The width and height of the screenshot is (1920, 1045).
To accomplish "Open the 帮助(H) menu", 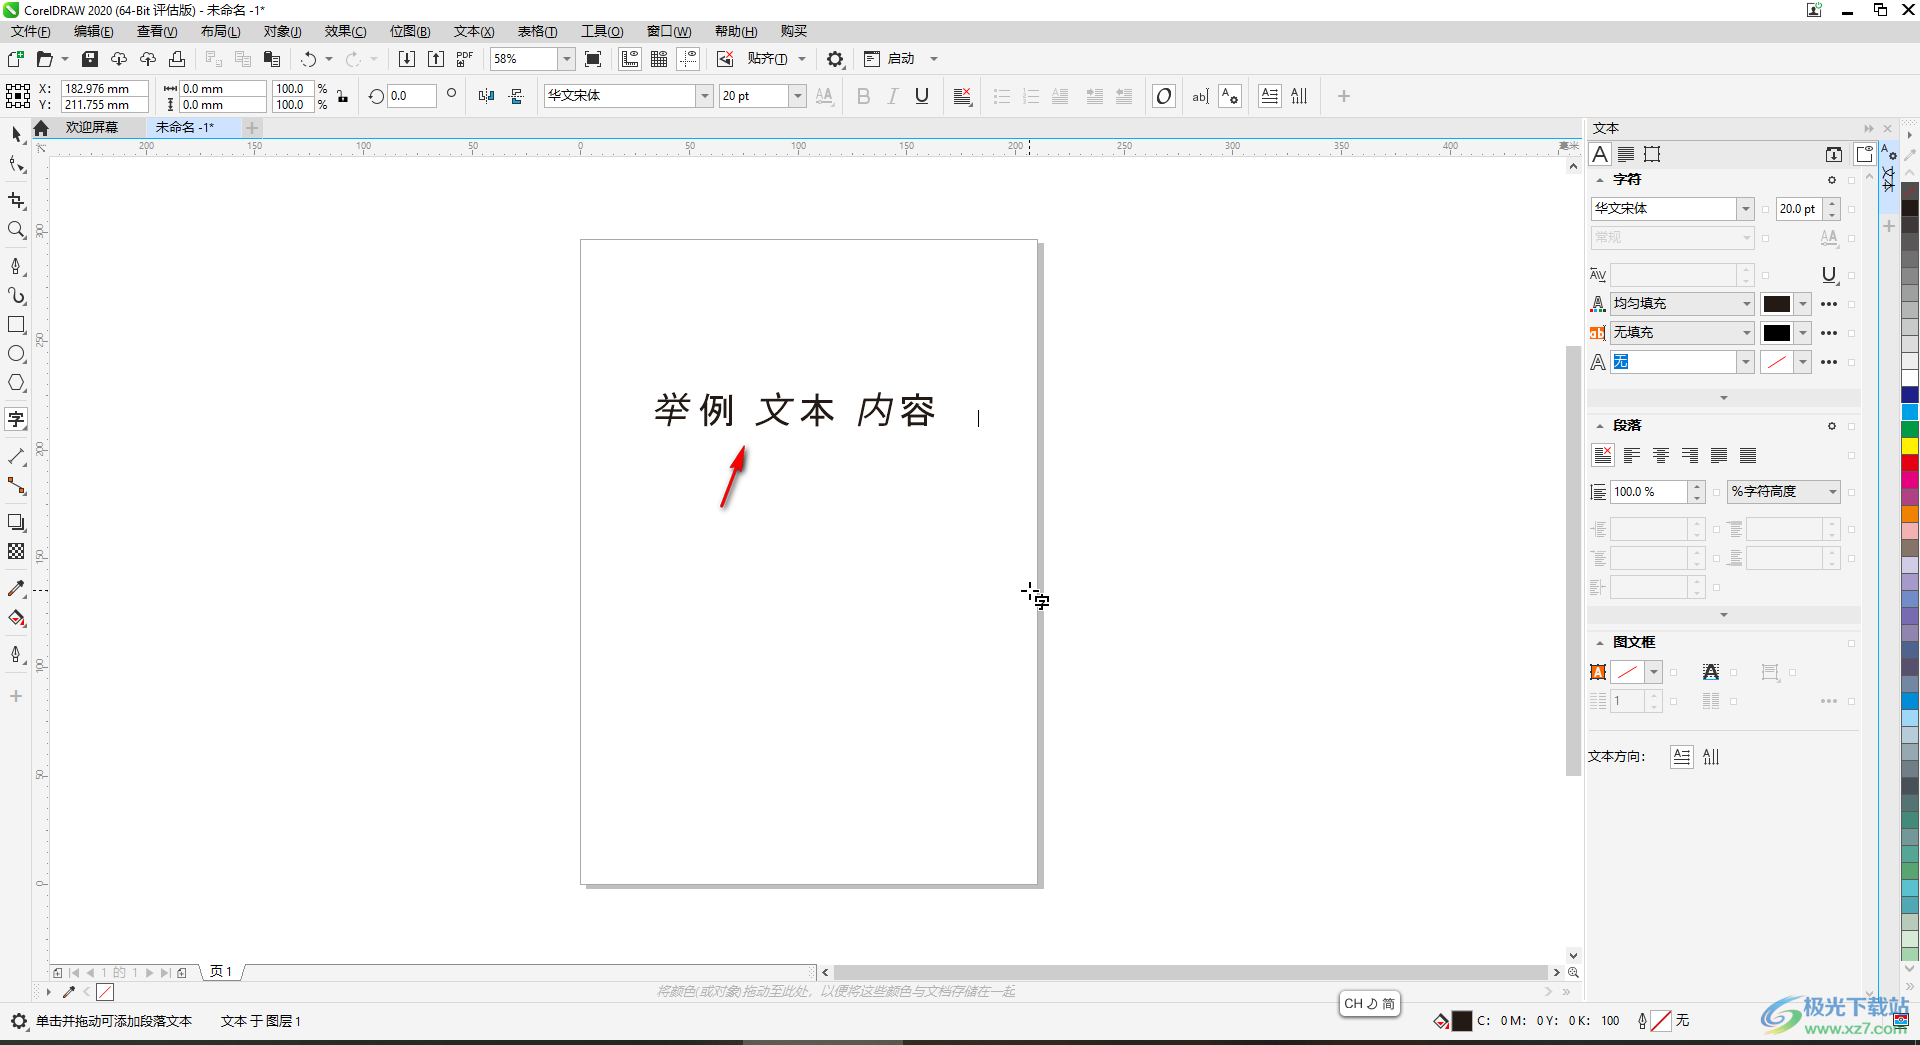I will click(736, 31).
